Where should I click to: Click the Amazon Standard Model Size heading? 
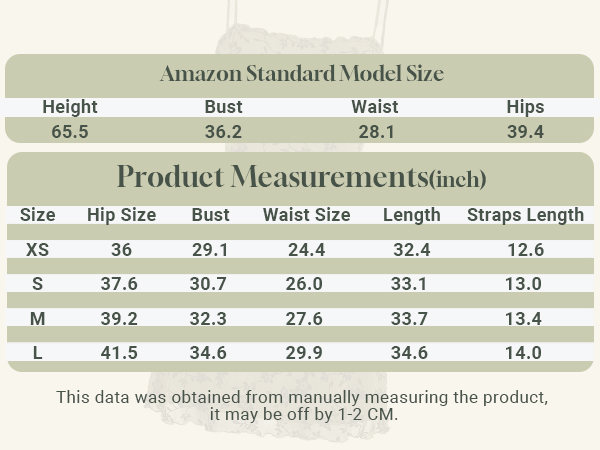coord(302,73)
